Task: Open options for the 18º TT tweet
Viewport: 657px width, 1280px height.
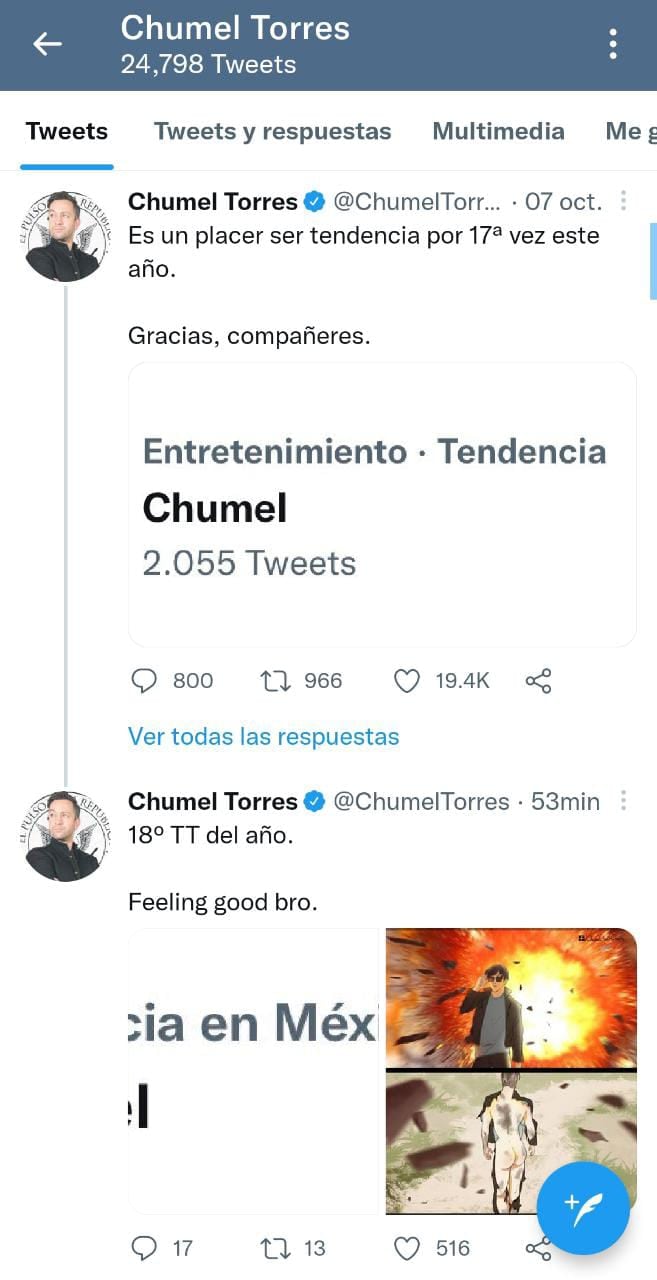Action: (x=623, y=803)
